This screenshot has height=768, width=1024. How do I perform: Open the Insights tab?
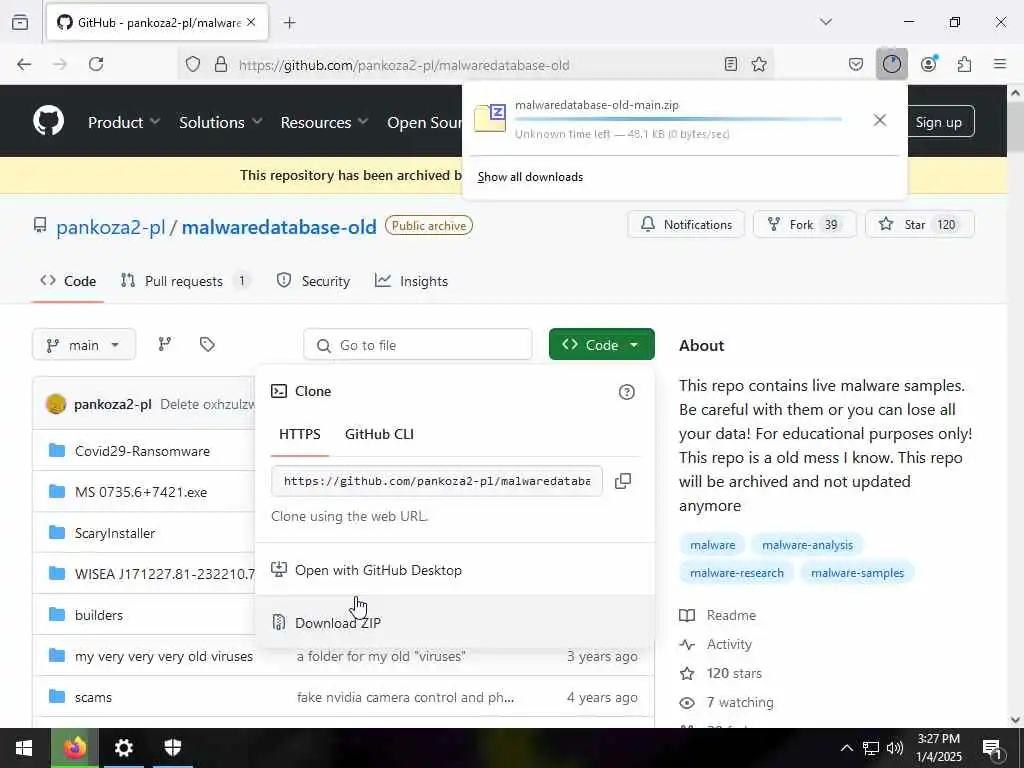coord(411,281)
